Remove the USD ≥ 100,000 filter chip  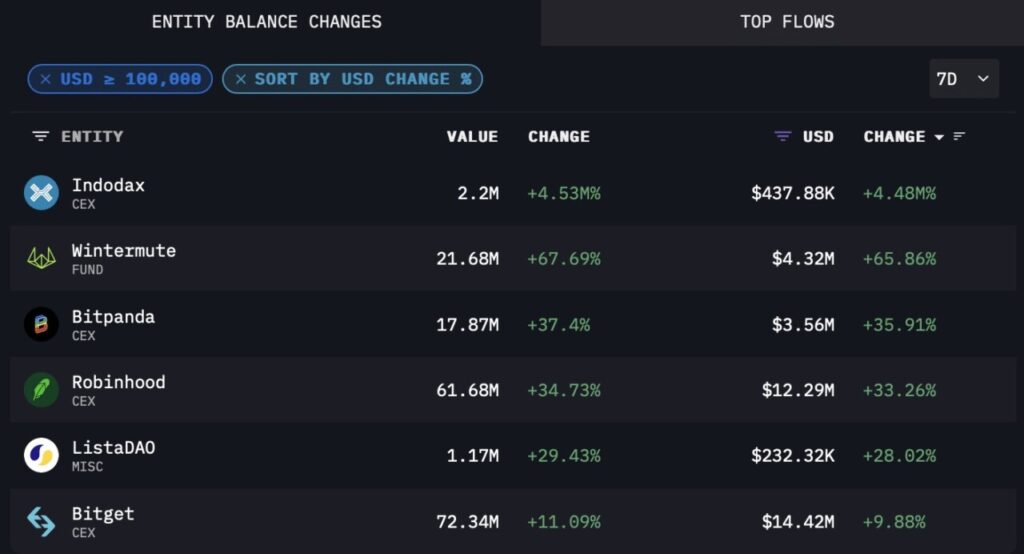tap(46, 79)
